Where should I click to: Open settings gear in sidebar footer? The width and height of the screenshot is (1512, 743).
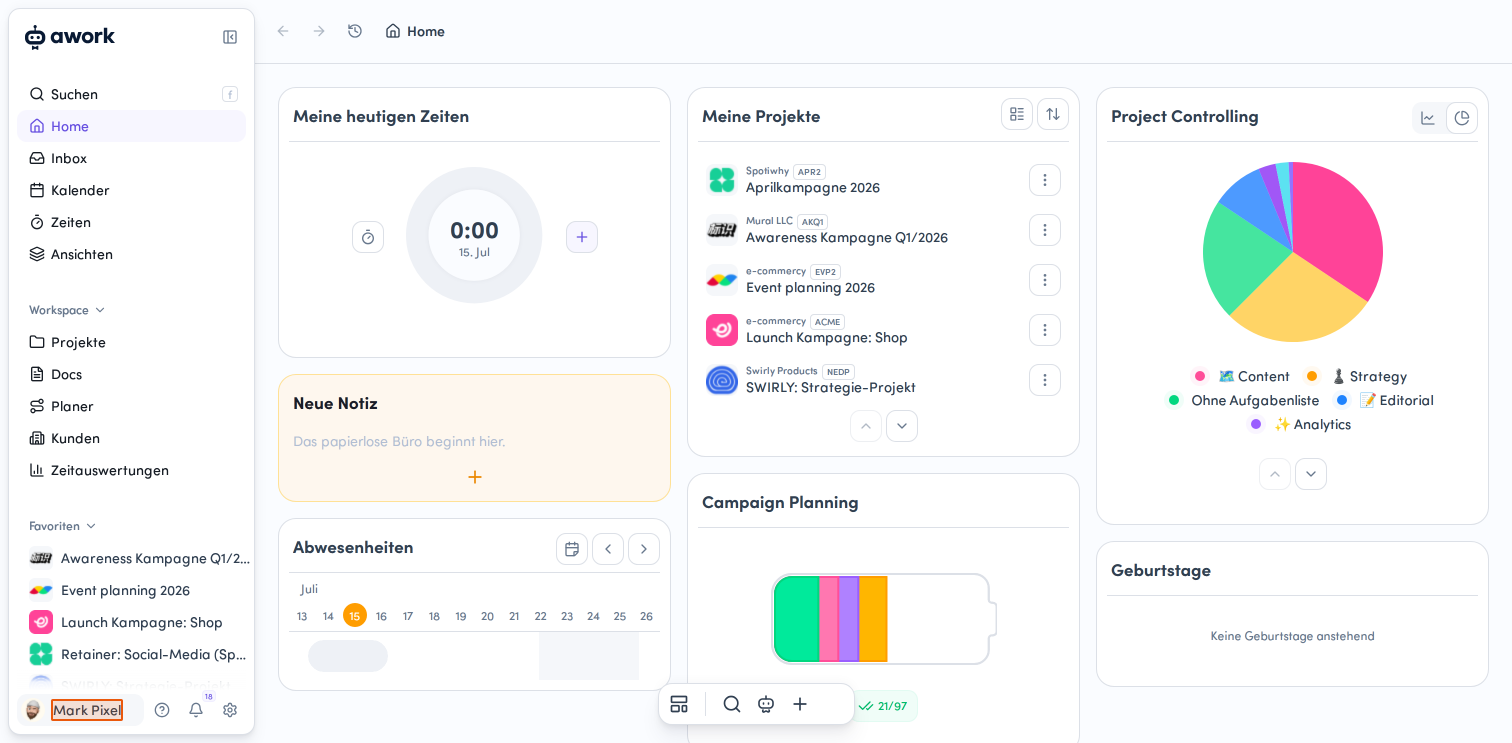tap(230, 710)
